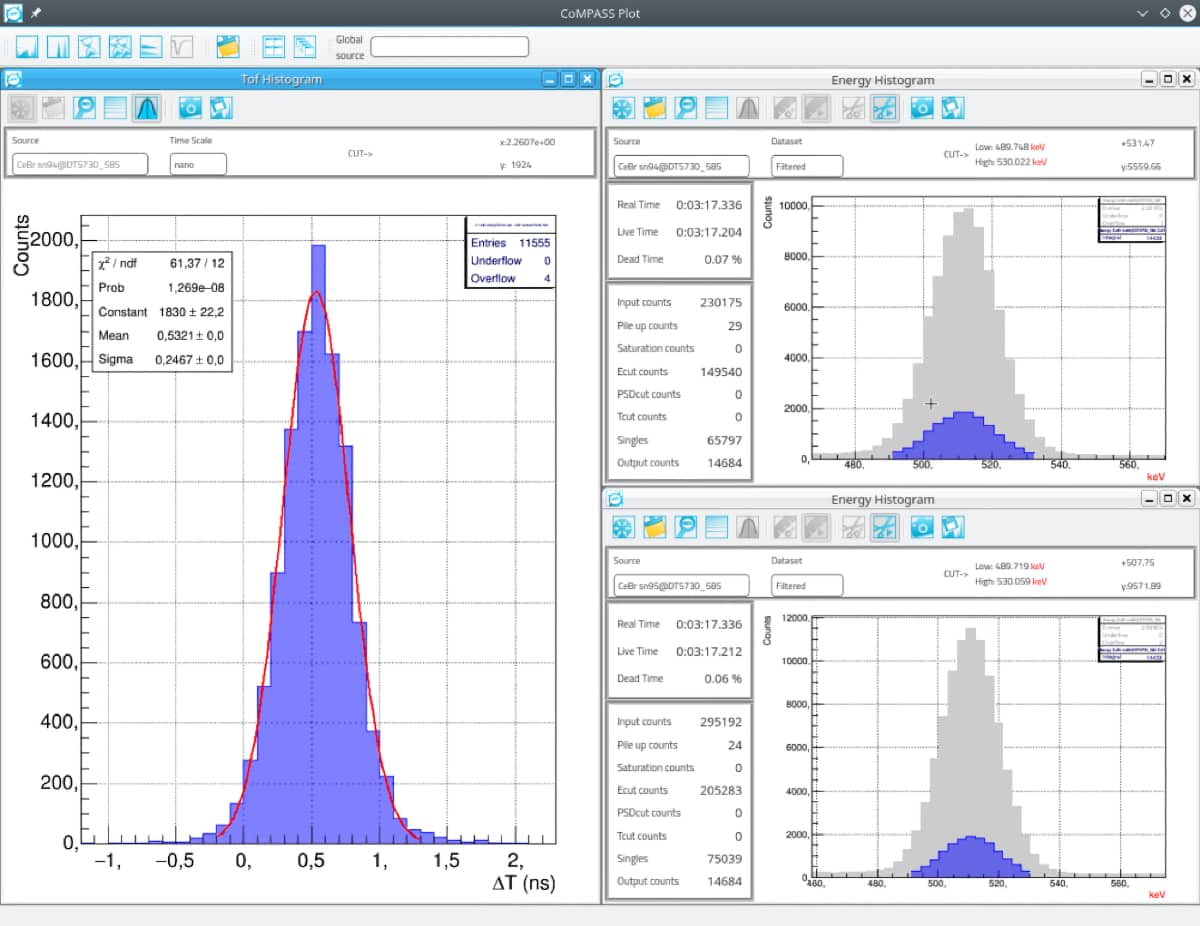Click 'Ecut counts 149540' in top Energy Histogram
Image resolution: width=1200 pixels, height=926 pixels.
pos(679,371)
